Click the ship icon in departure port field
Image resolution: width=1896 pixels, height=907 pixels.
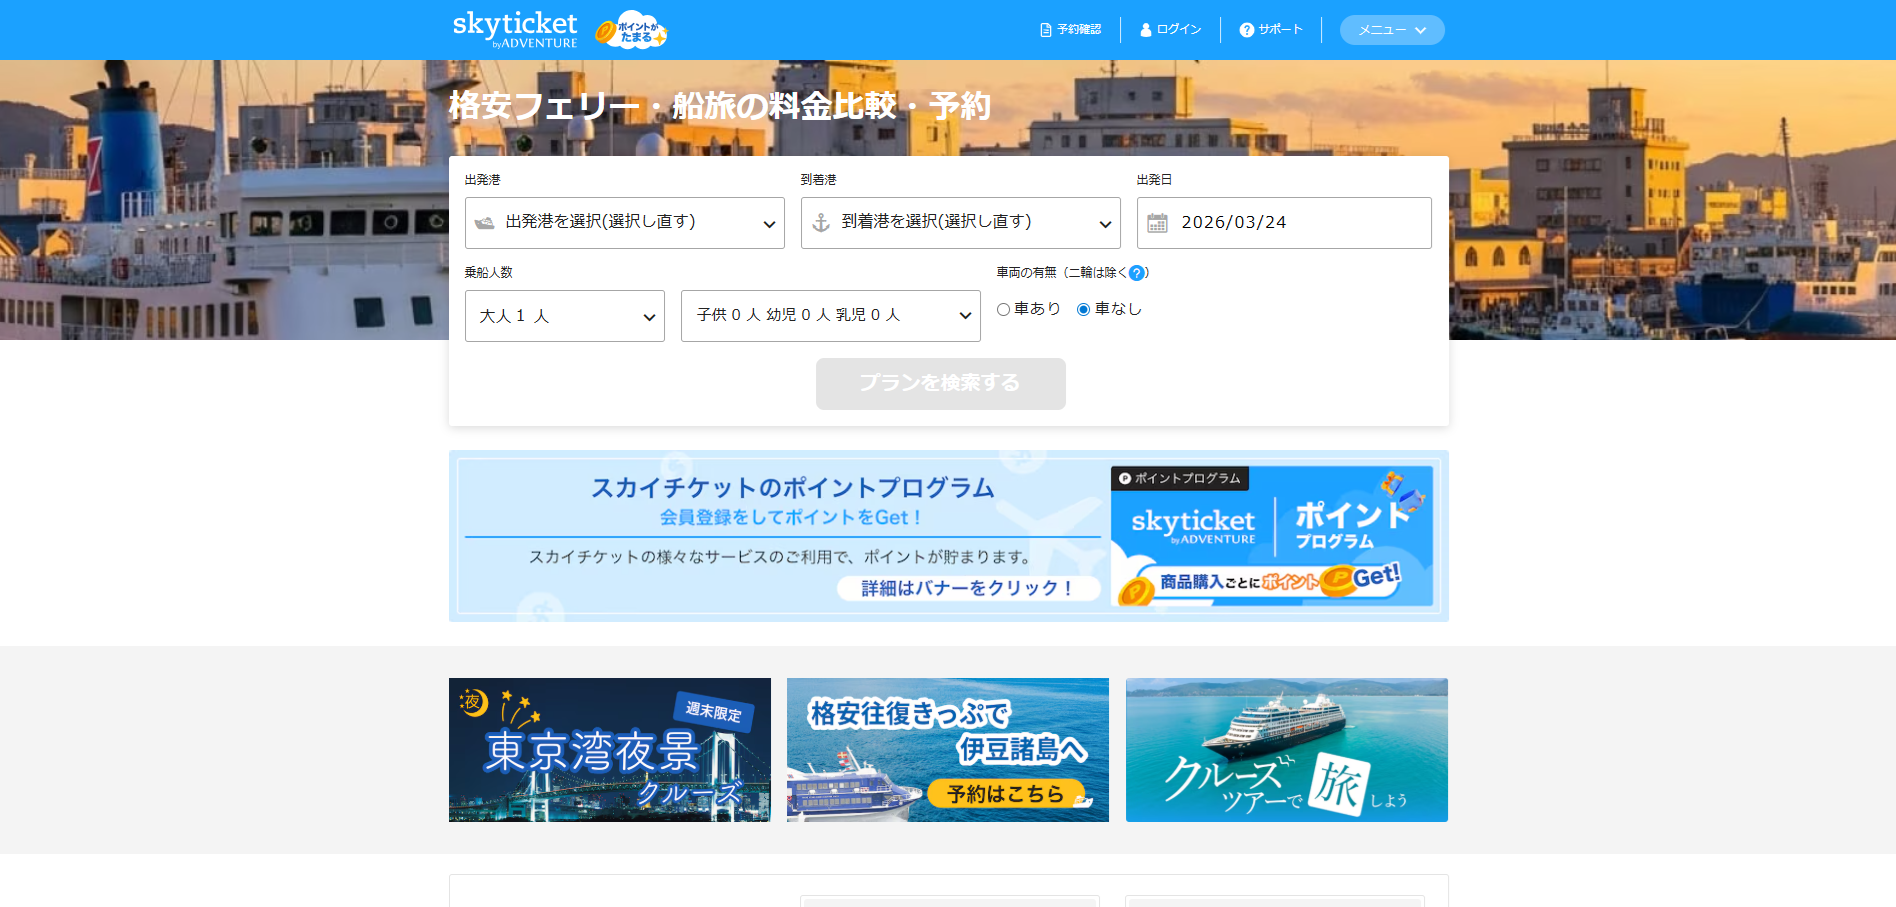[x=485, y=223]
